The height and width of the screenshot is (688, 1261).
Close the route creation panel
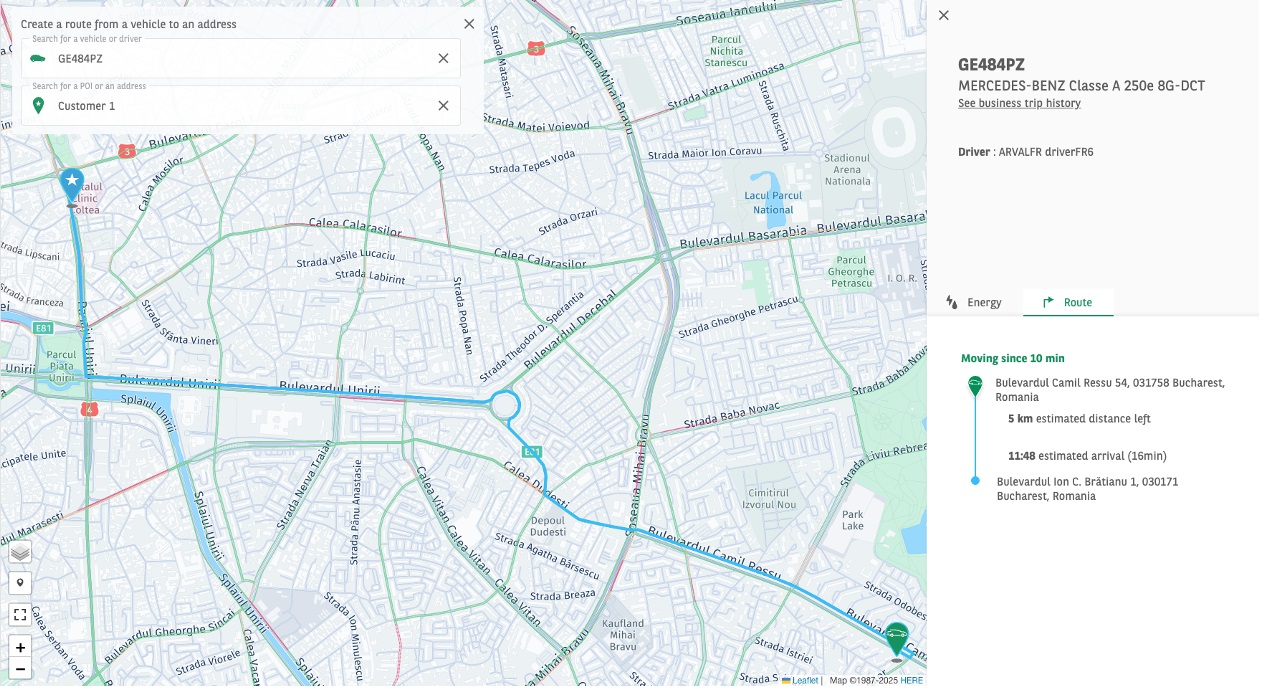pos(468,23)
